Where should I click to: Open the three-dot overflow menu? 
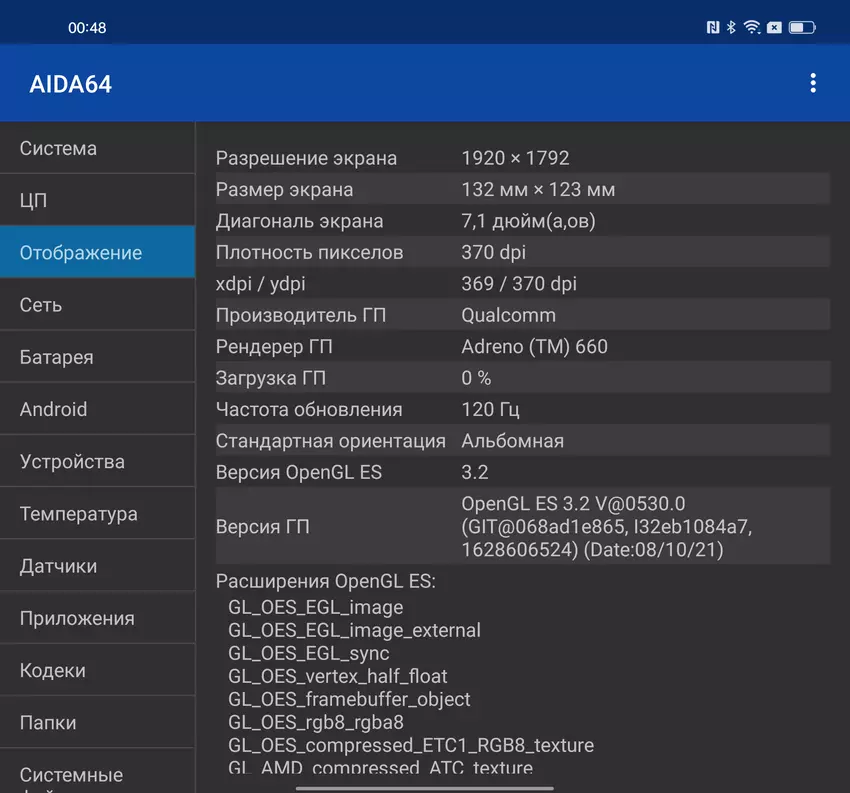(x=813, y=83)
